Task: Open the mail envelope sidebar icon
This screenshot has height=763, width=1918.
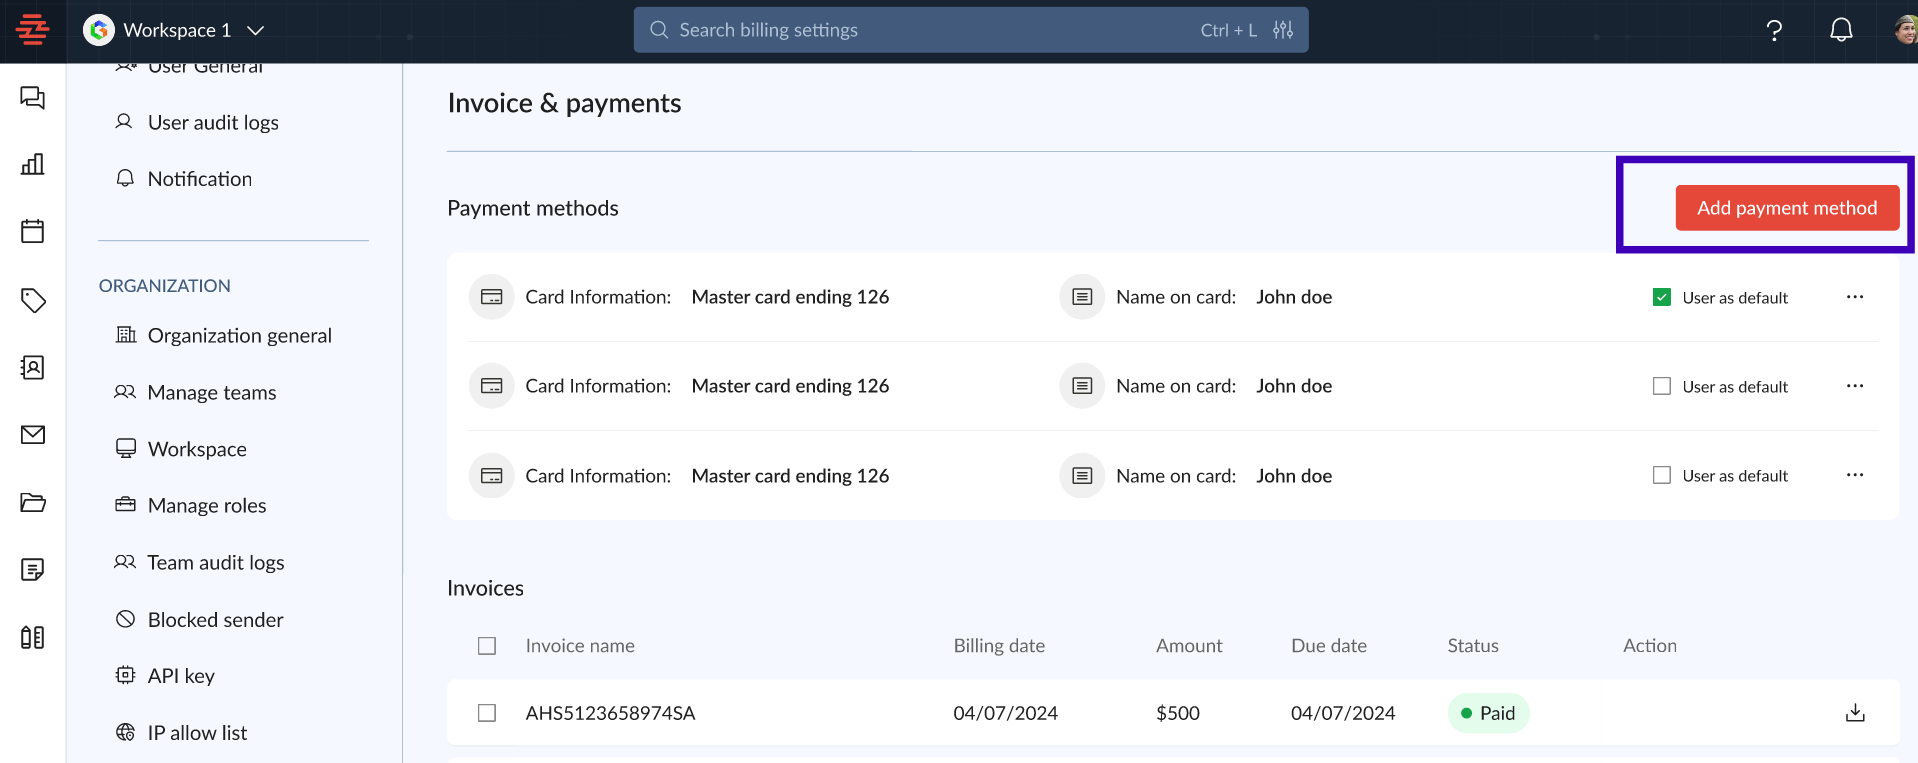Action: coord(32,434)
